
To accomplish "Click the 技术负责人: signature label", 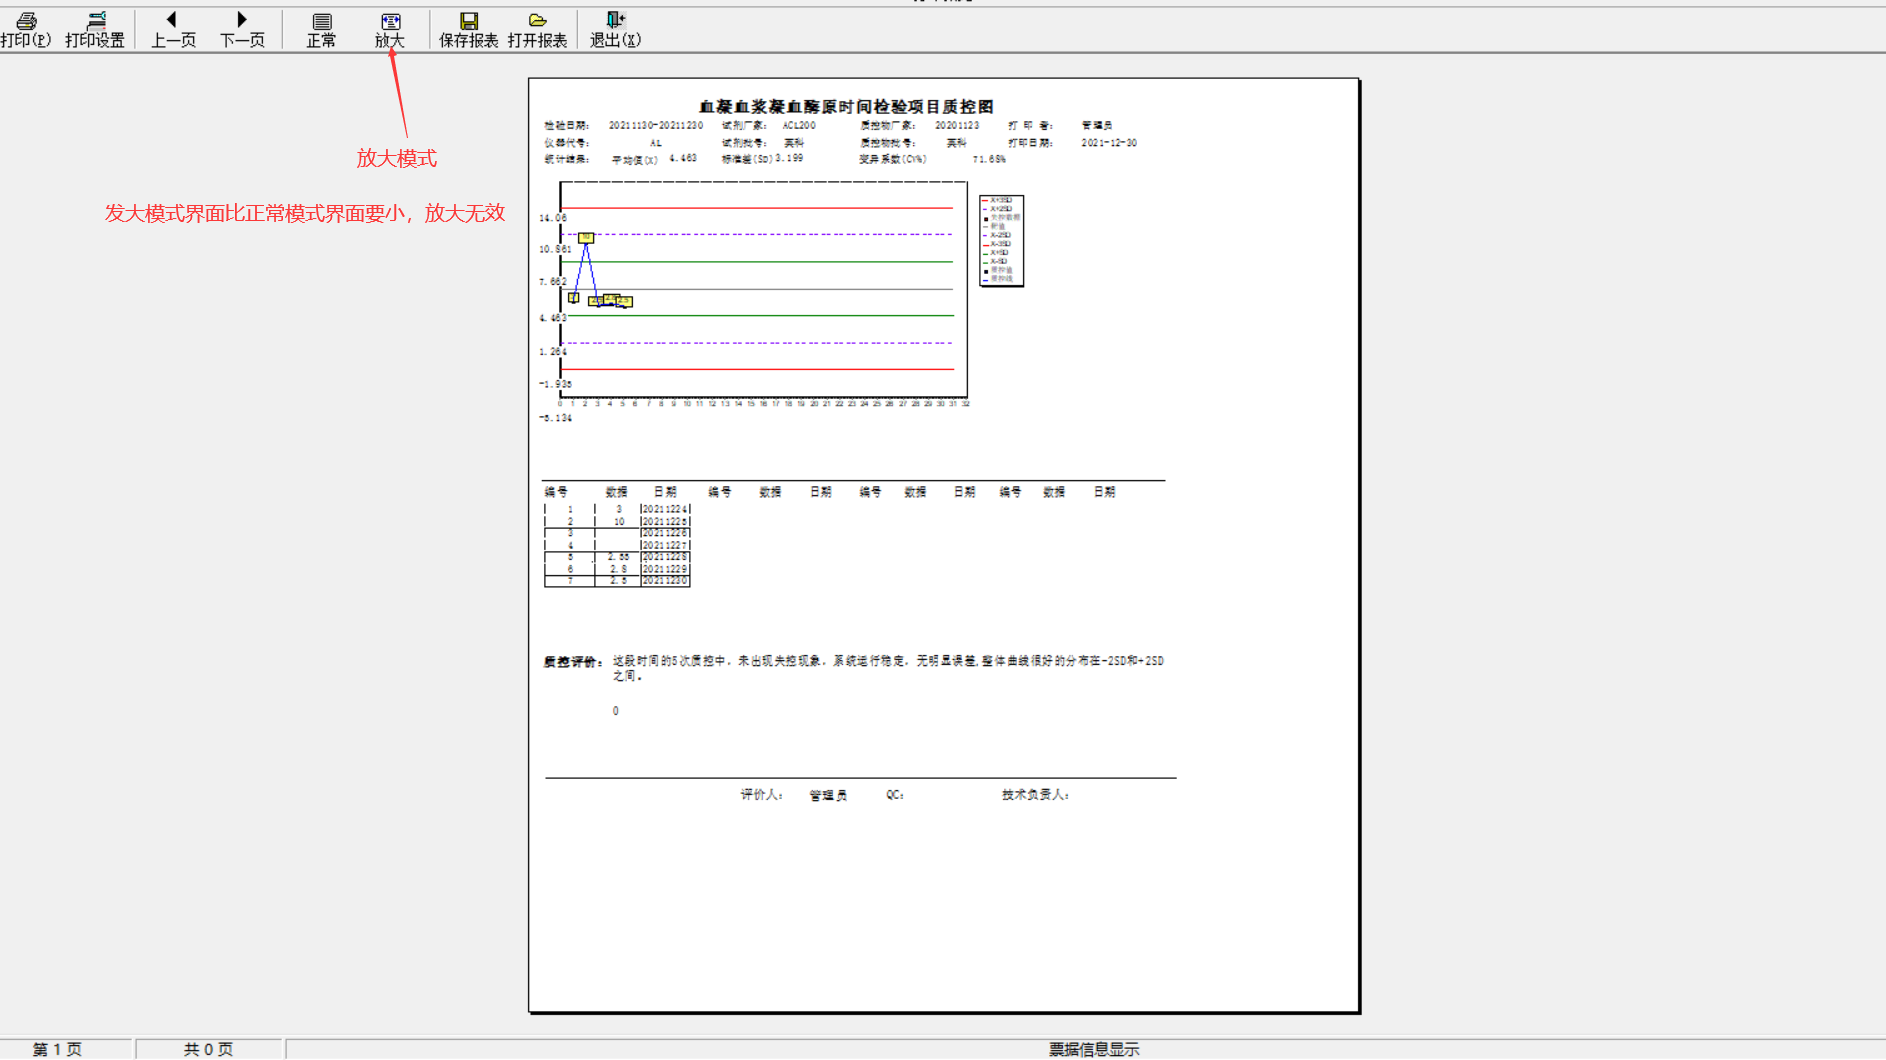I will (1036, 795).
